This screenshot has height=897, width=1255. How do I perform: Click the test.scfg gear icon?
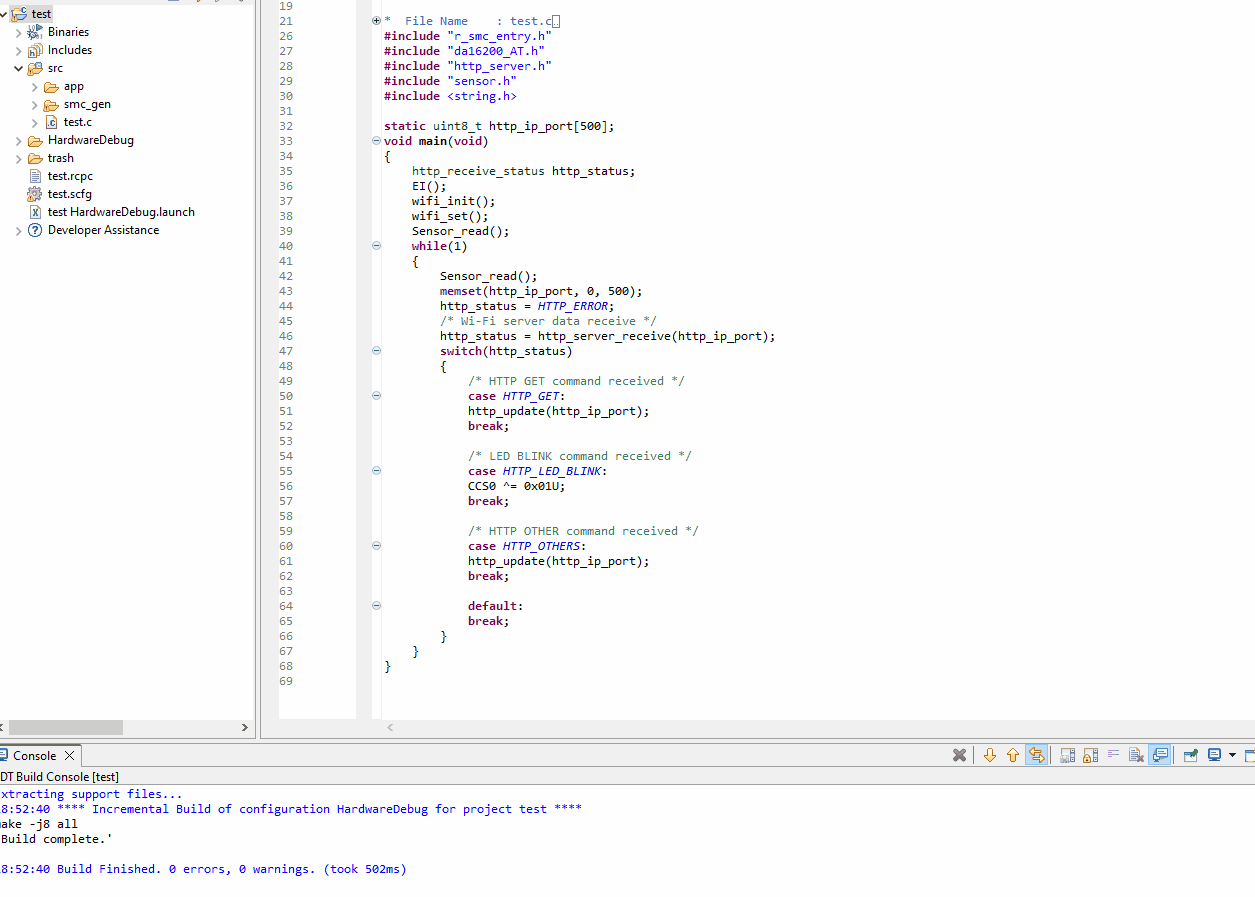[35, 194]
